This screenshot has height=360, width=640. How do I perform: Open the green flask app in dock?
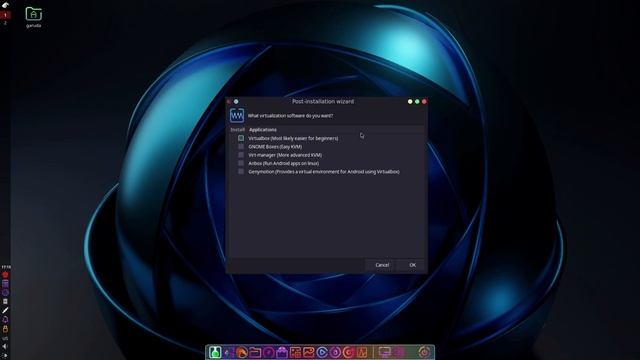[x=215, y=352]
